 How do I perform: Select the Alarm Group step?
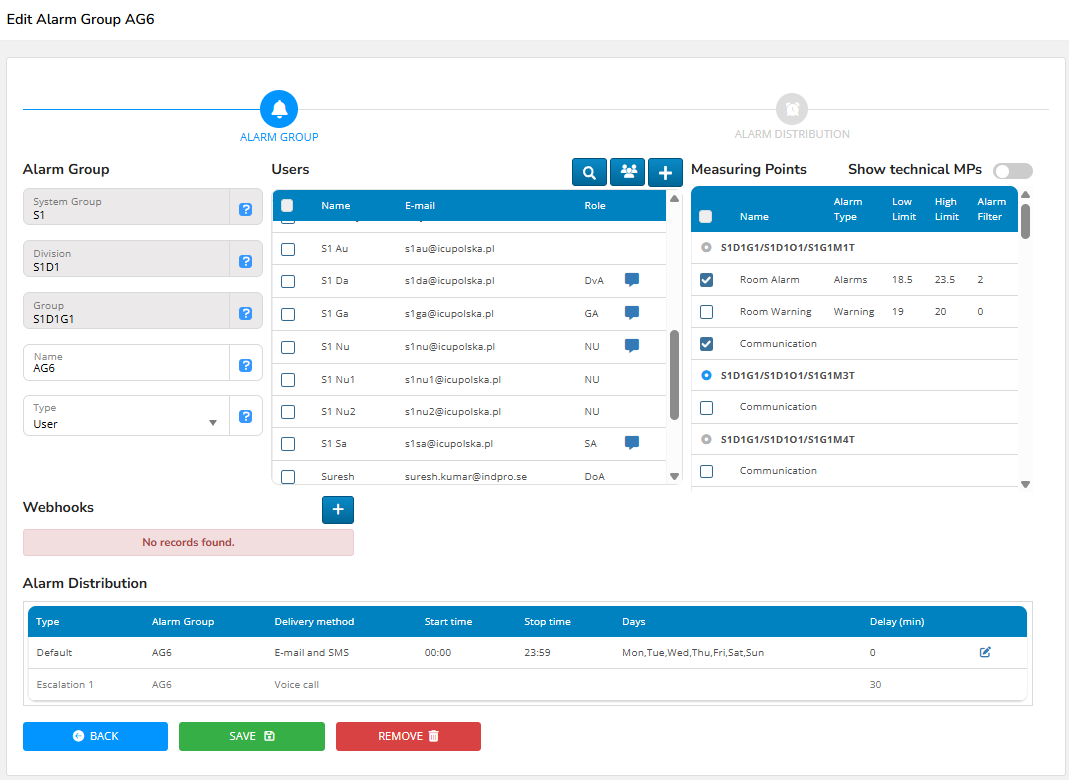[279, 109]
